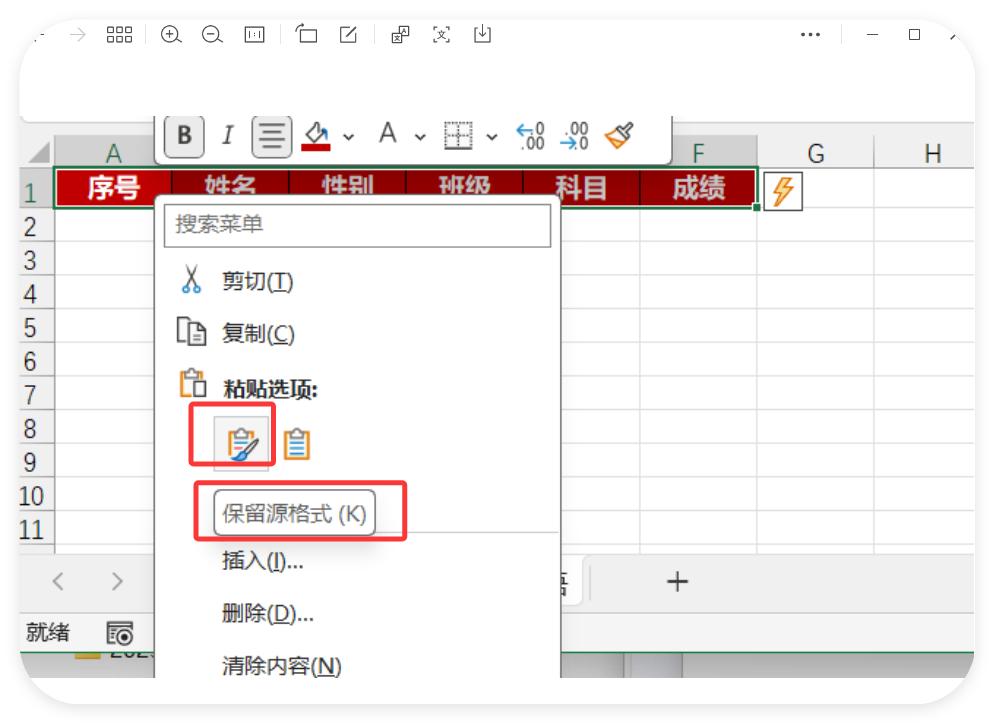
Task: Click the rotate image icon
Action: click(x=306, y=34)
